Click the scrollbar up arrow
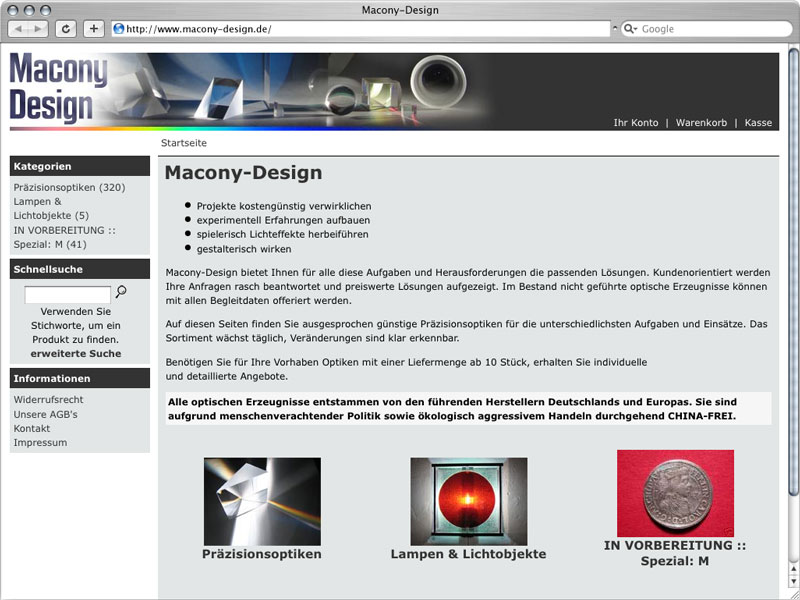Viewport: 800px width, 600px height. (793, 569)
